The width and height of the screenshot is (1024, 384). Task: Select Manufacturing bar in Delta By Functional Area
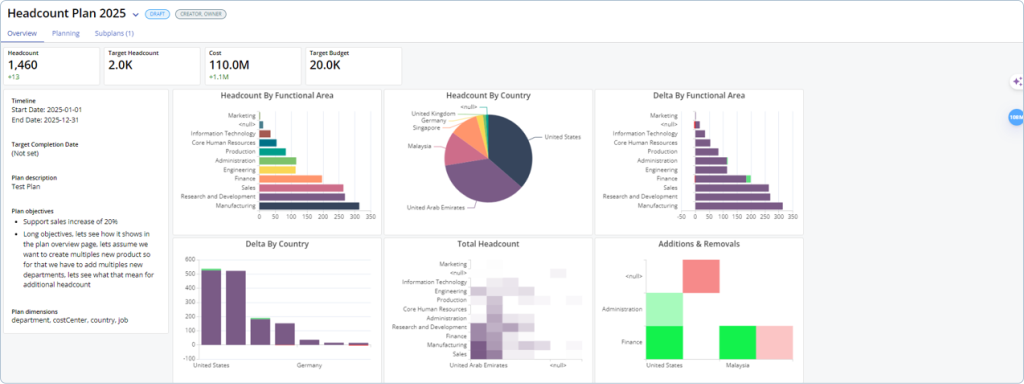(x=739, y=206)
